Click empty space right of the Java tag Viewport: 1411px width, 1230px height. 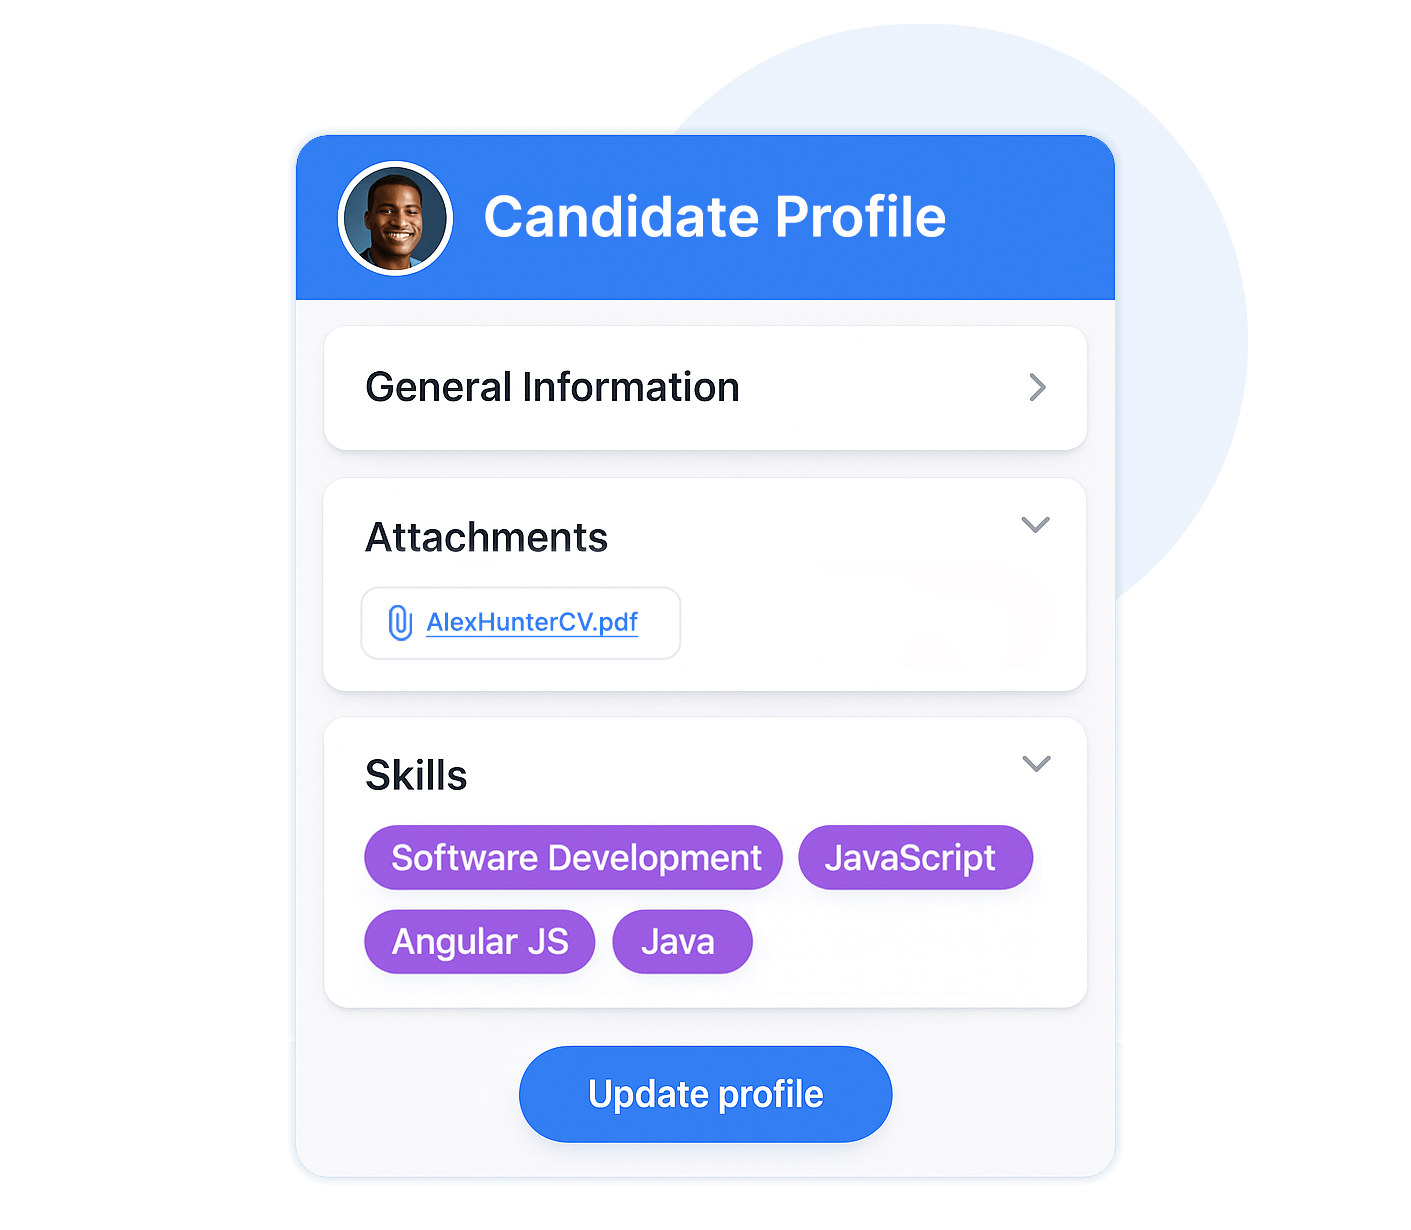[x=900, y=942]
